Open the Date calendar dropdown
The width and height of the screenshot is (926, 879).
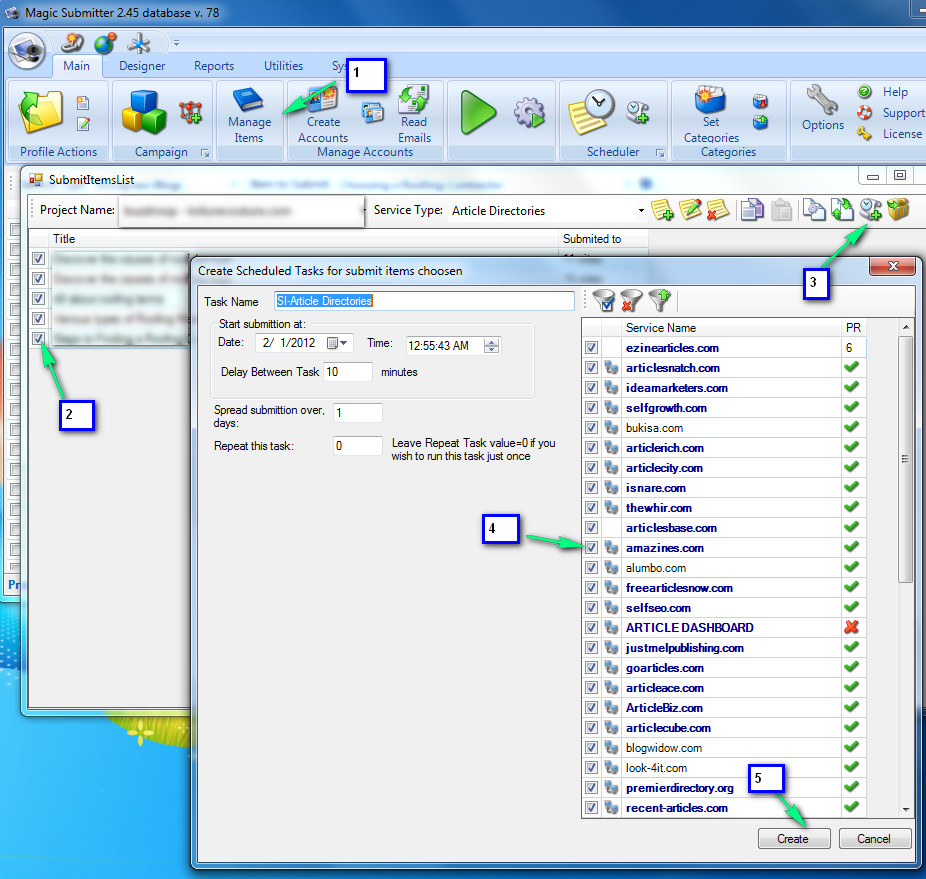click(x=337, y=343)
